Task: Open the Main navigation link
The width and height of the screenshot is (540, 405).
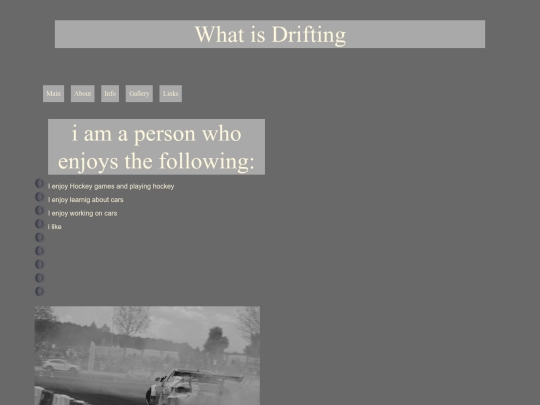Action: pyautogui.click(x=53, y=94)
